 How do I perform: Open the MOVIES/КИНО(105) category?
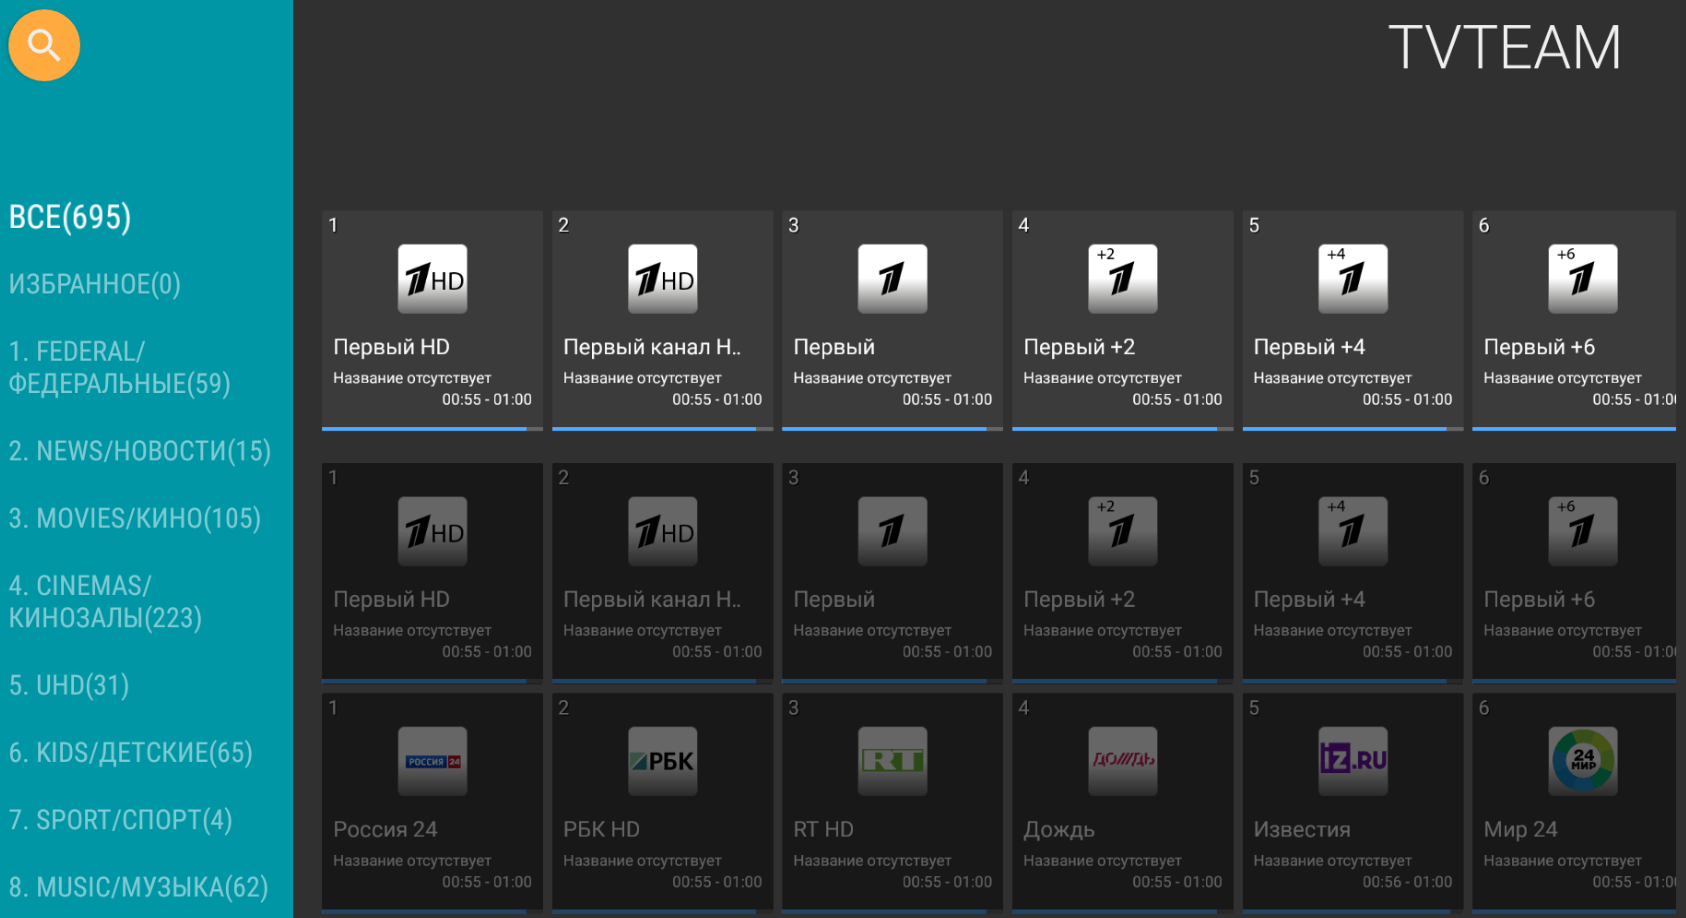click(135, 518)
